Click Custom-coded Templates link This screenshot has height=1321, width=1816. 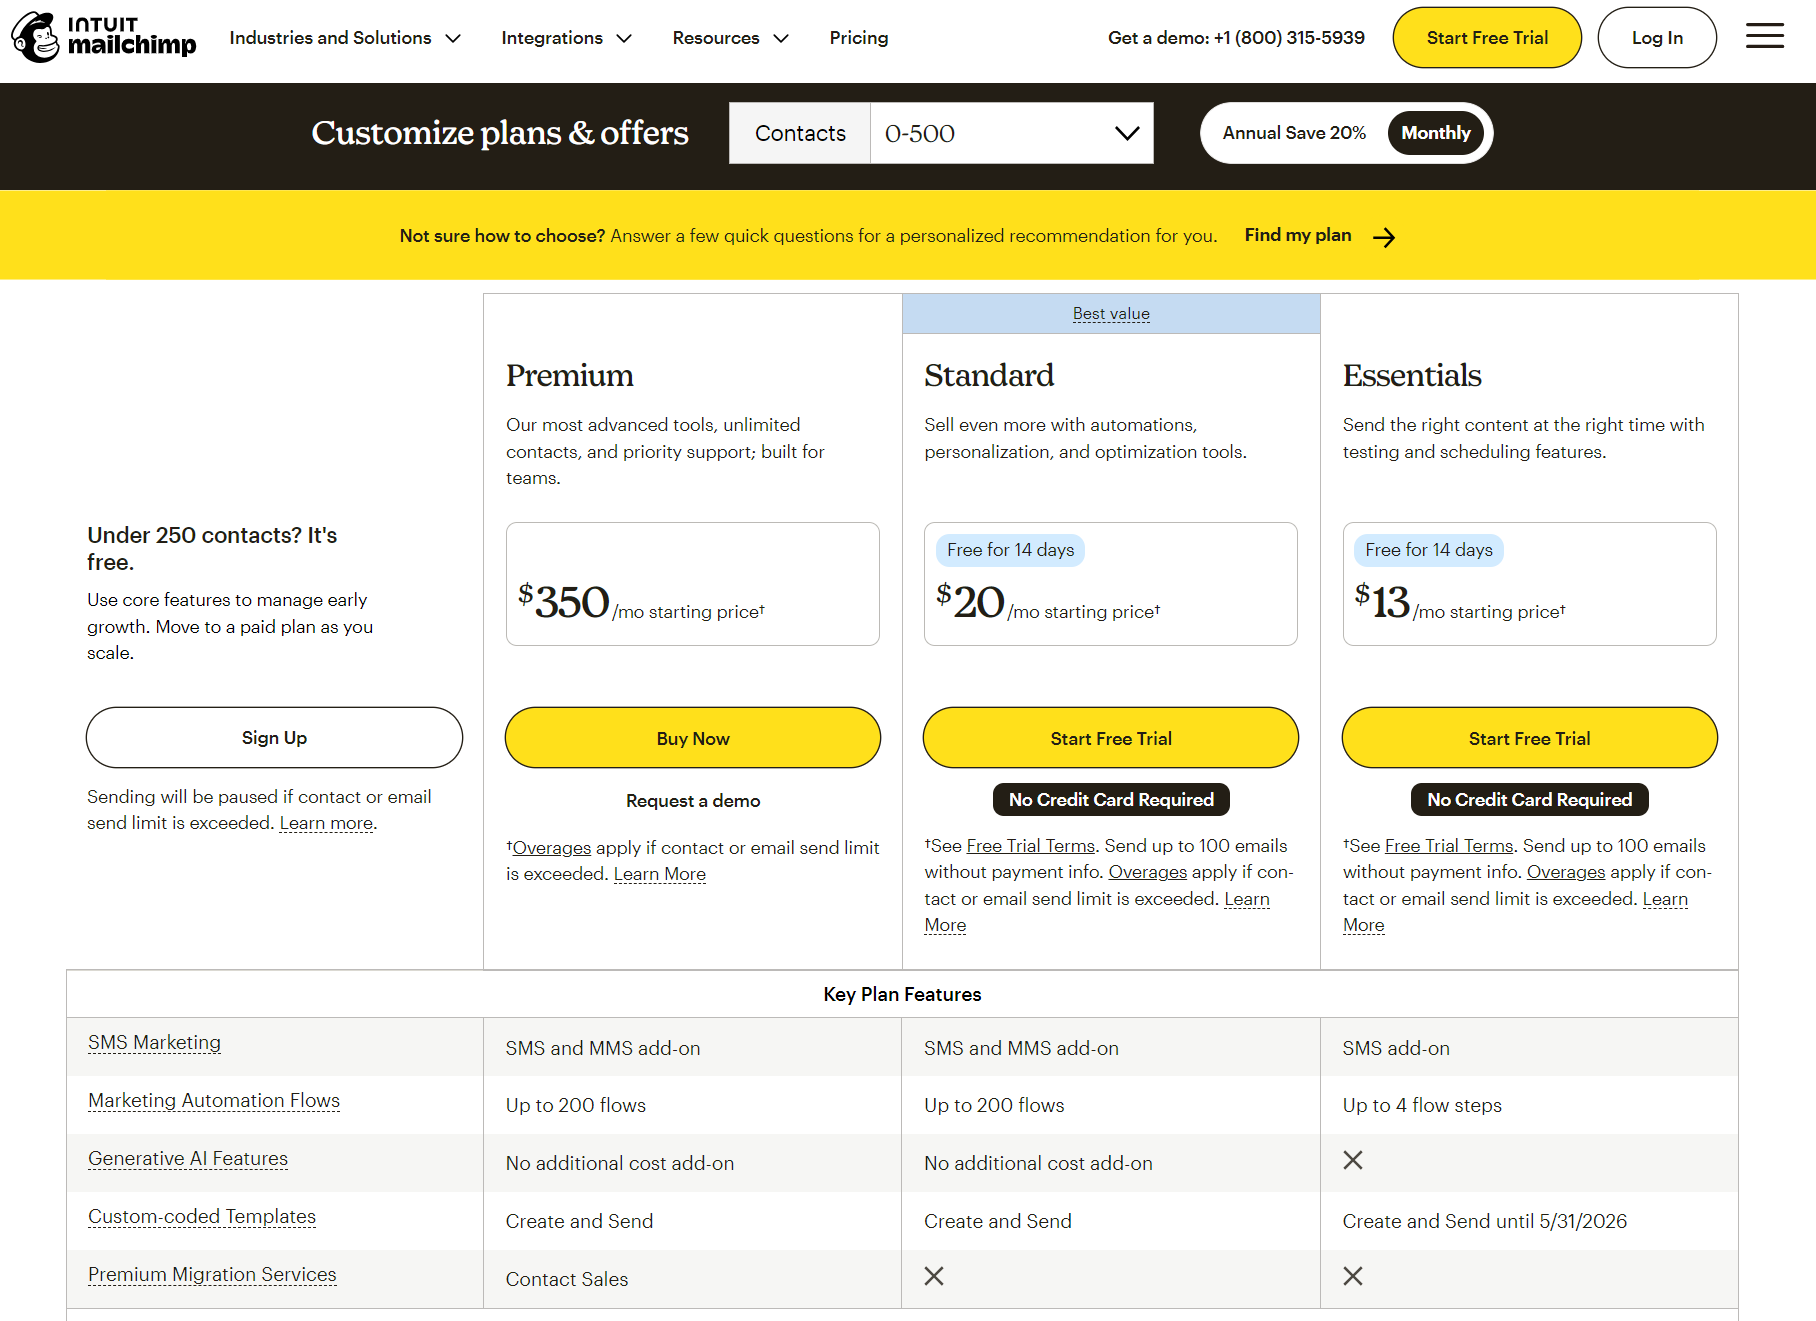click(x=202, y=1217)
